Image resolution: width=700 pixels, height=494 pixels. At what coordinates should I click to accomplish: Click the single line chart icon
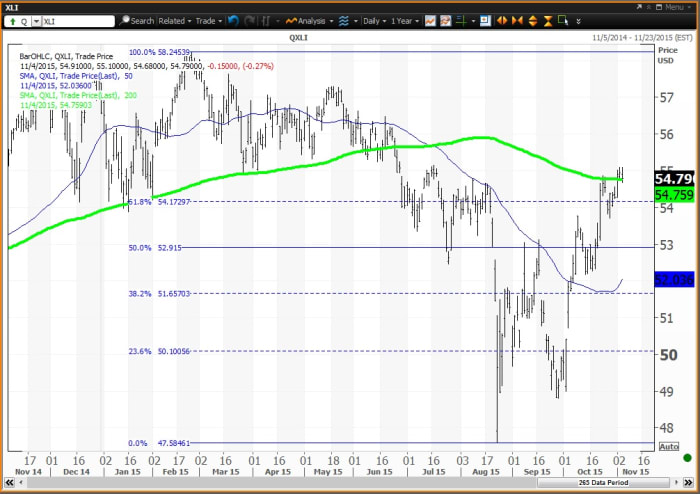point(430,21)
